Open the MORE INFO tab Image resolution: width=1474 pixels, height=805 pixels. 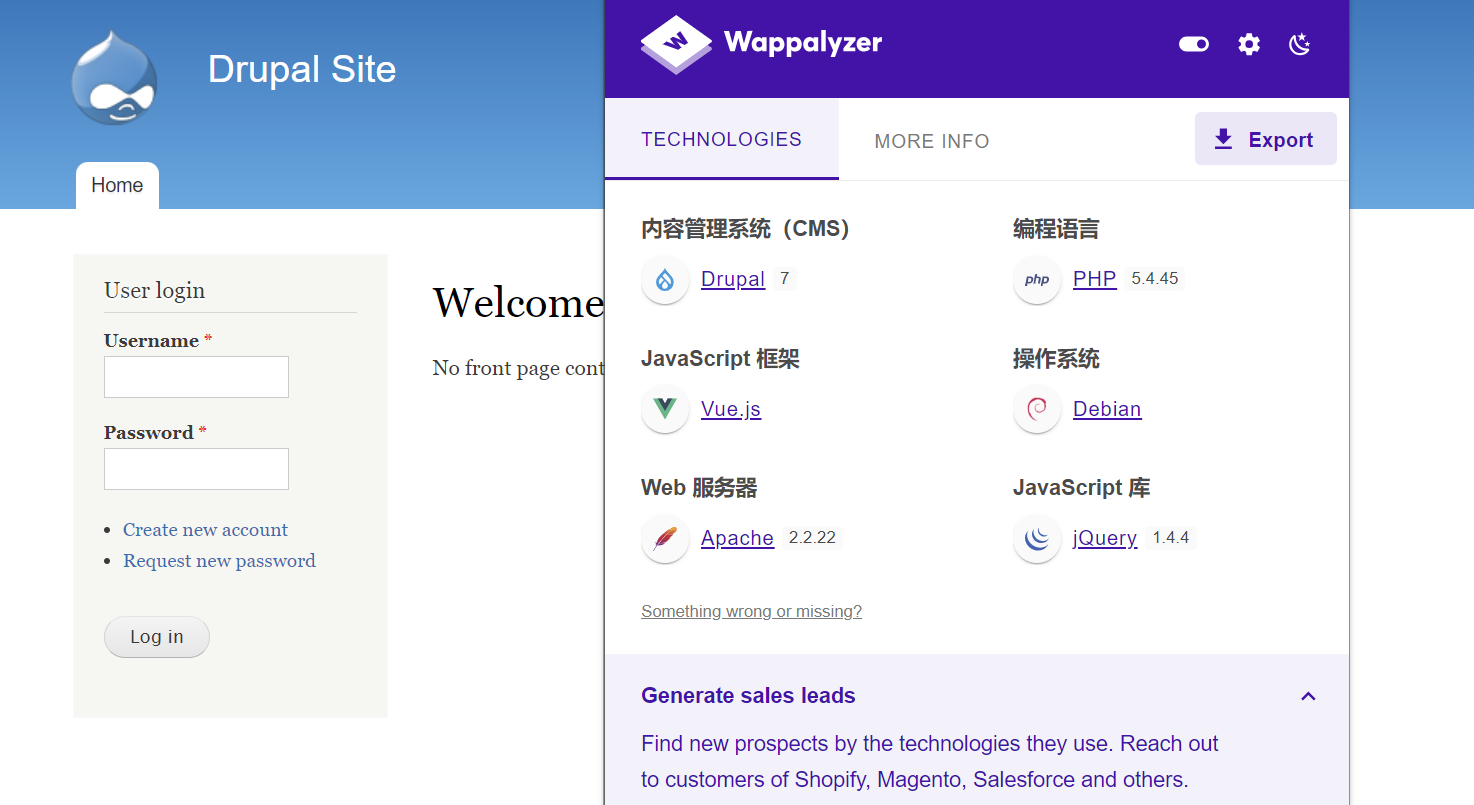click(932, 141)
